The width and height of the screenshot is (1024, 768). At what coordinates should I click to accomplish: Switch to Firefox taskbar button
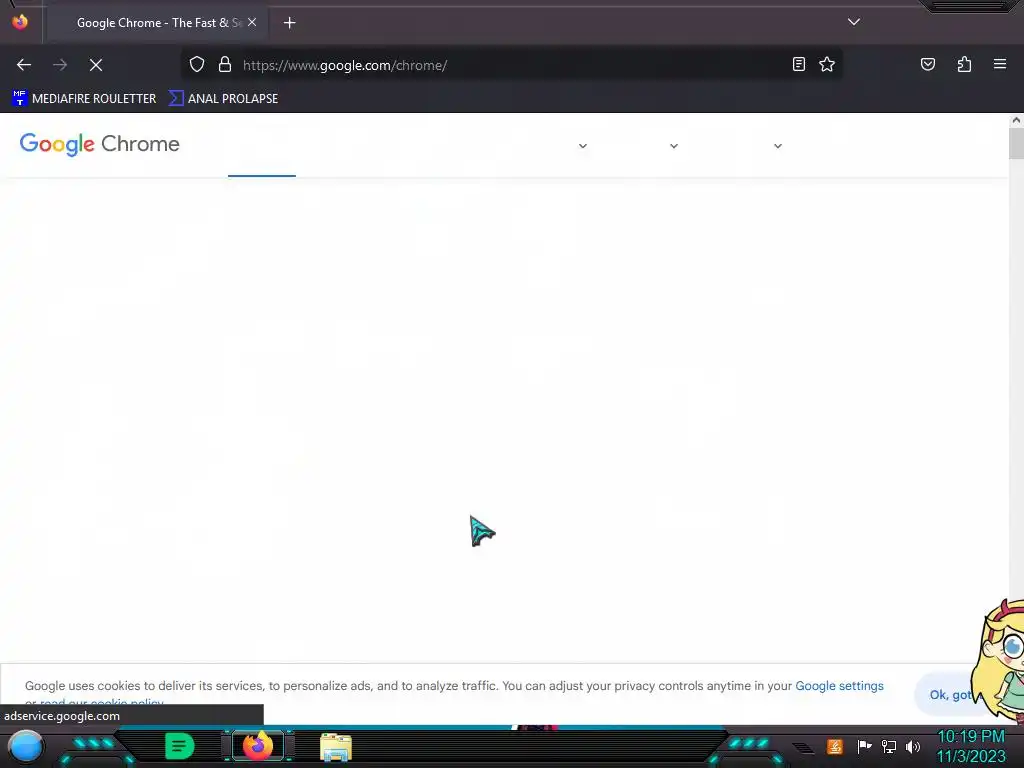pyautogui.click(x=258, y=746)
